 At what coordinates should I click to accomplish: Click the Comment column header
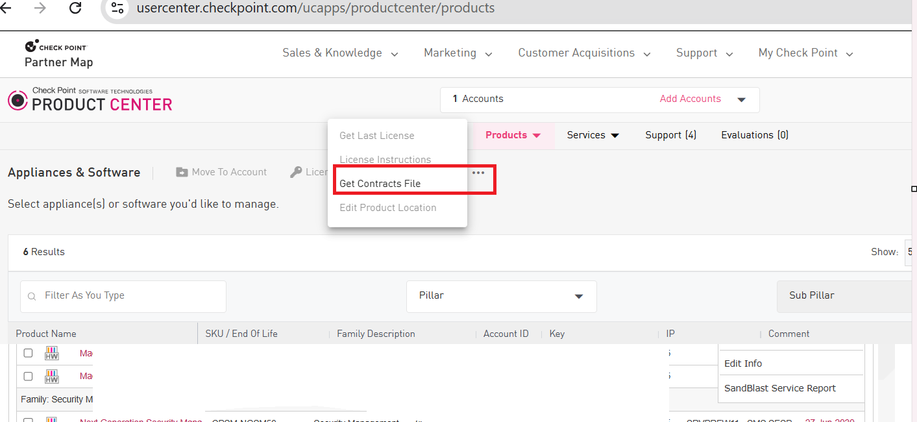[789, 334]
